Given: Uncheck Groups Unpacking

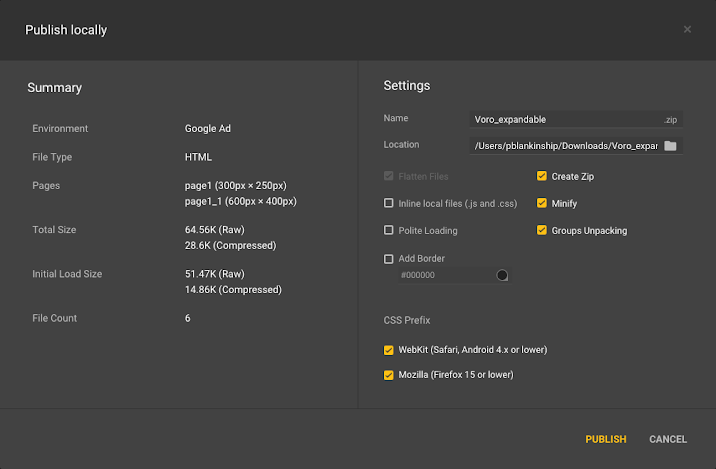Looking at the screenshot, I should coord(542,231).
